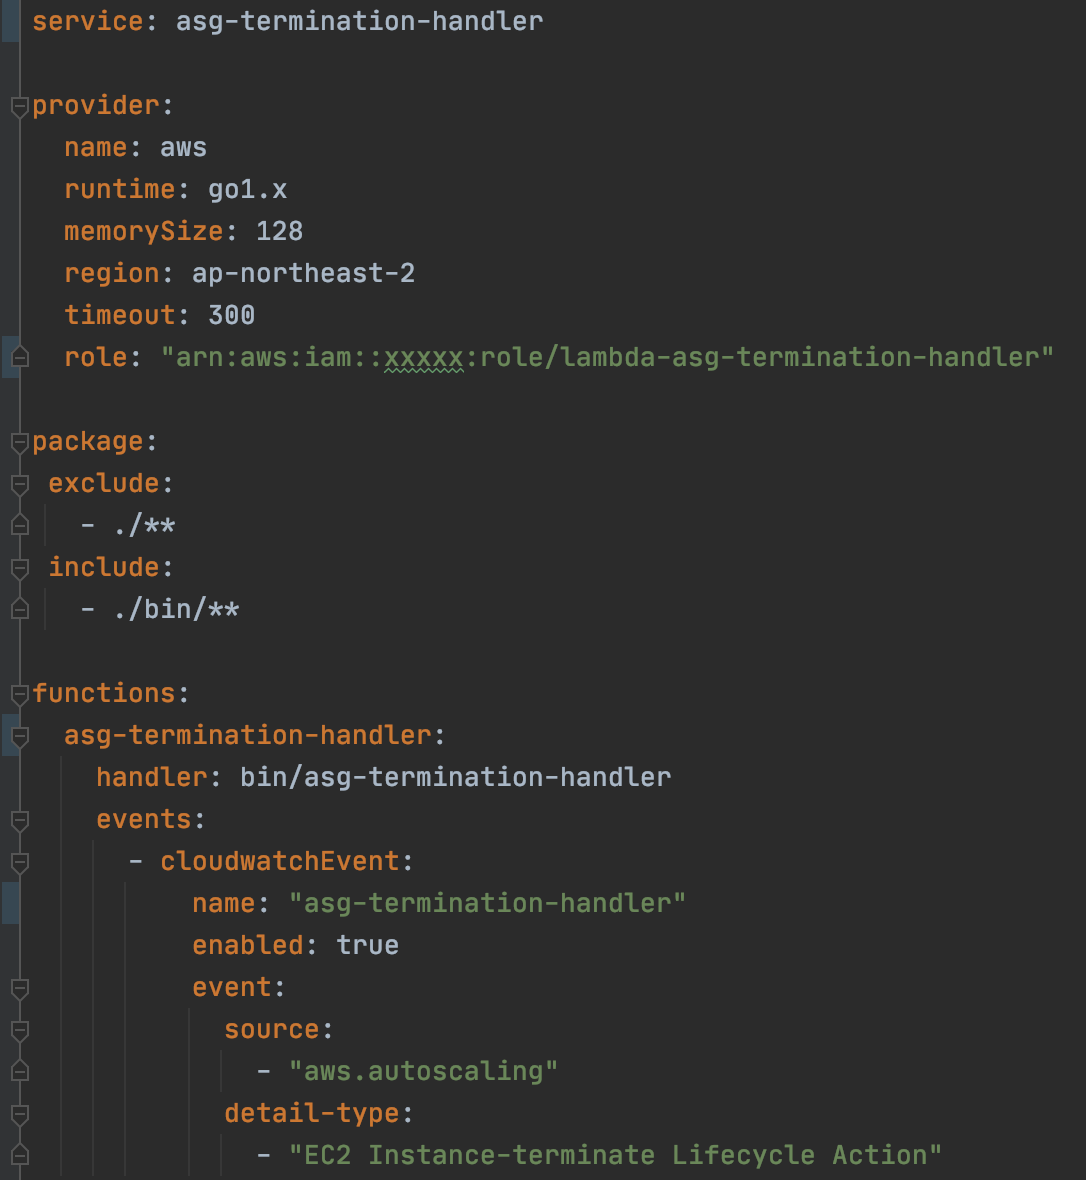1086x1180 pixels.
Task: Click fold end marker beside EC2 Instance-terminate line
Action: pyautogui.click(x=20, y=1154)
